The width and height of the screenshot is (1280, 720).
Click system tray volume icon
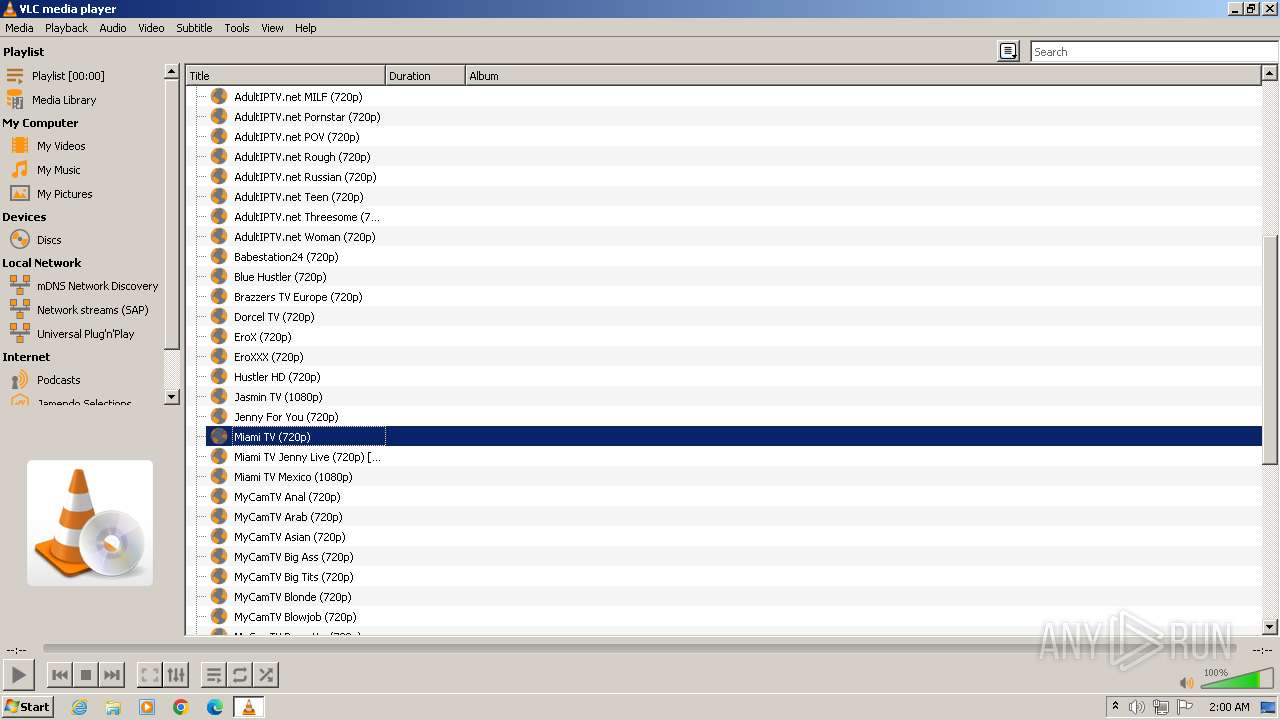pyautogui.click(x=1137, y=707)
